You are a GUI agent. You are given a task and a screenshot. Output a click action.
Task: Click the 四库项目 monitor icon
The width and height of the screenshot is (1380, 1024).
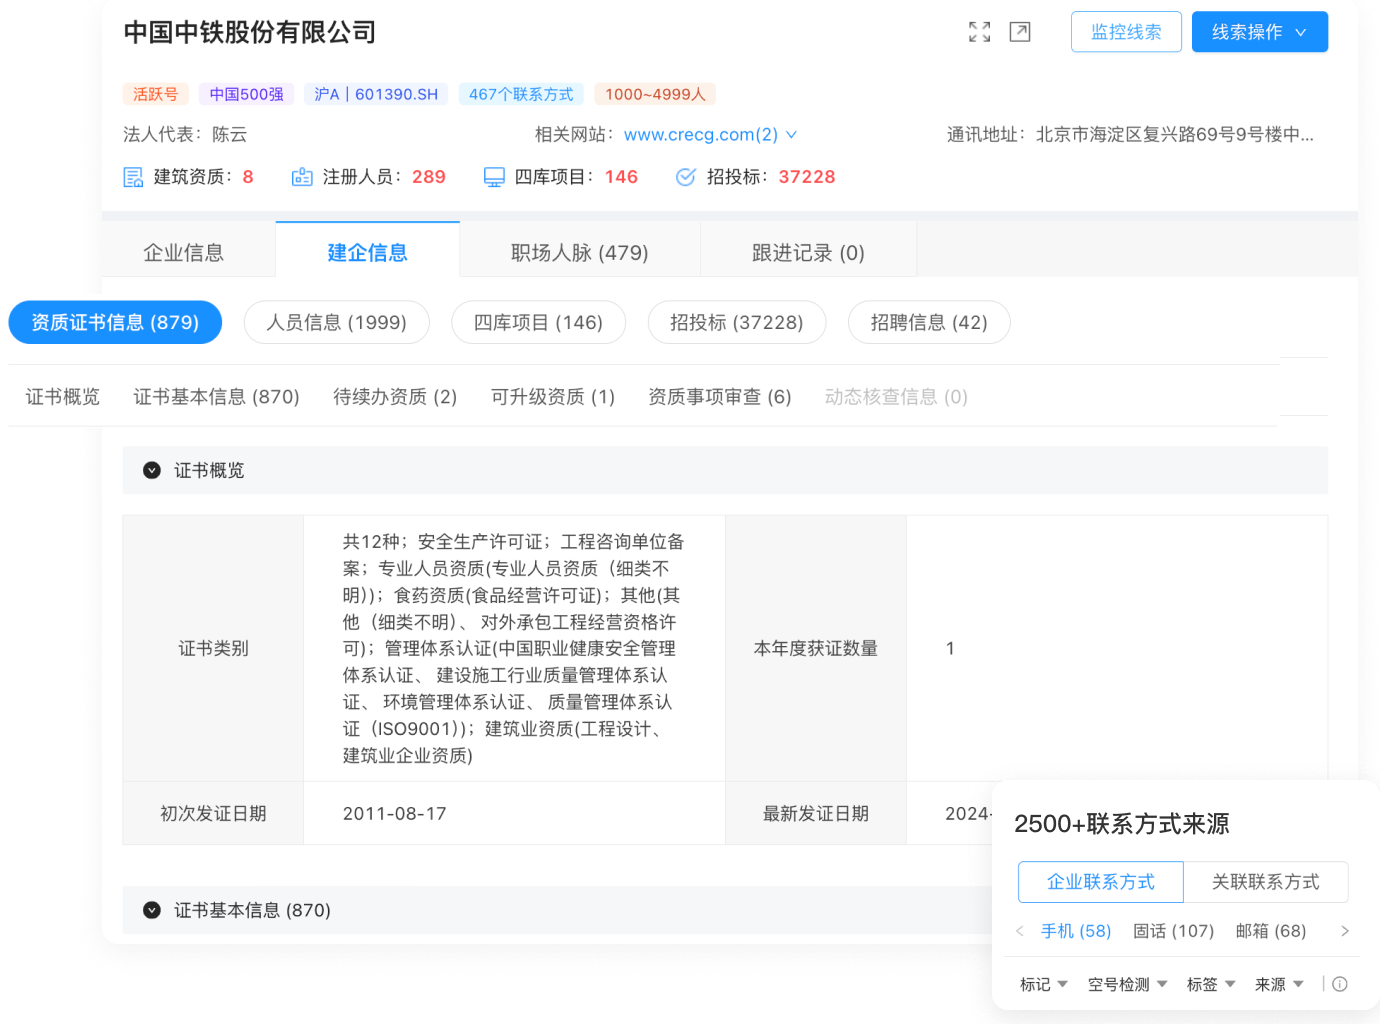(494, 177)
